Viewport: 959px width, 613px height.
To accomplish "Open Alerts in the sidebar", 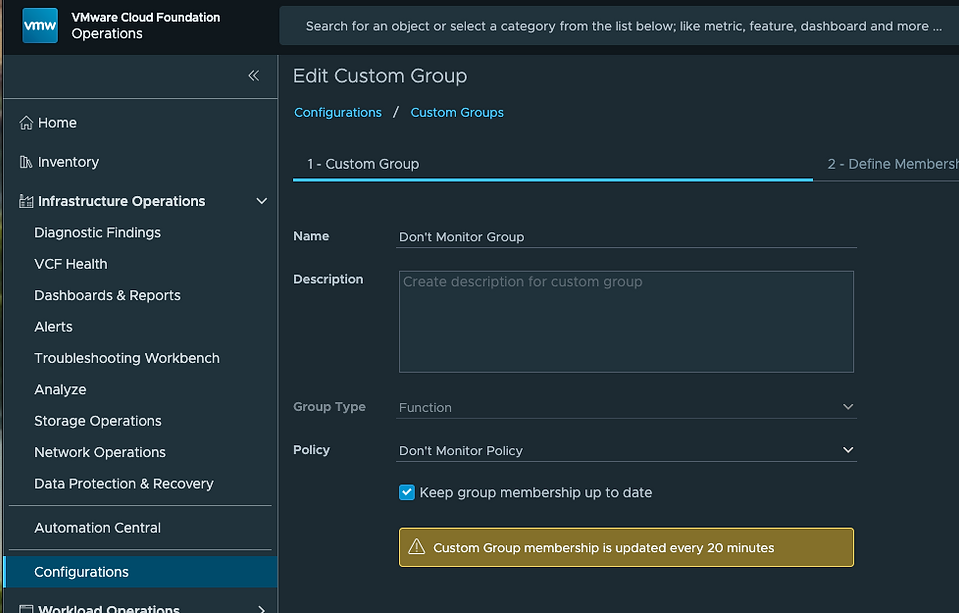I will (53, 327).
